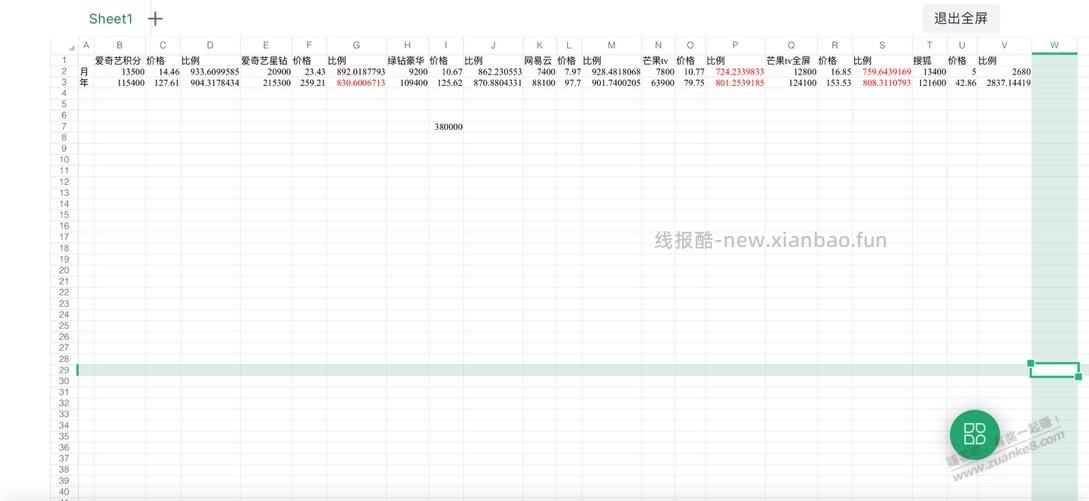Switch to the Sheet1 tab
Viewport: 1089px width, 501px height.
(110, 19)
